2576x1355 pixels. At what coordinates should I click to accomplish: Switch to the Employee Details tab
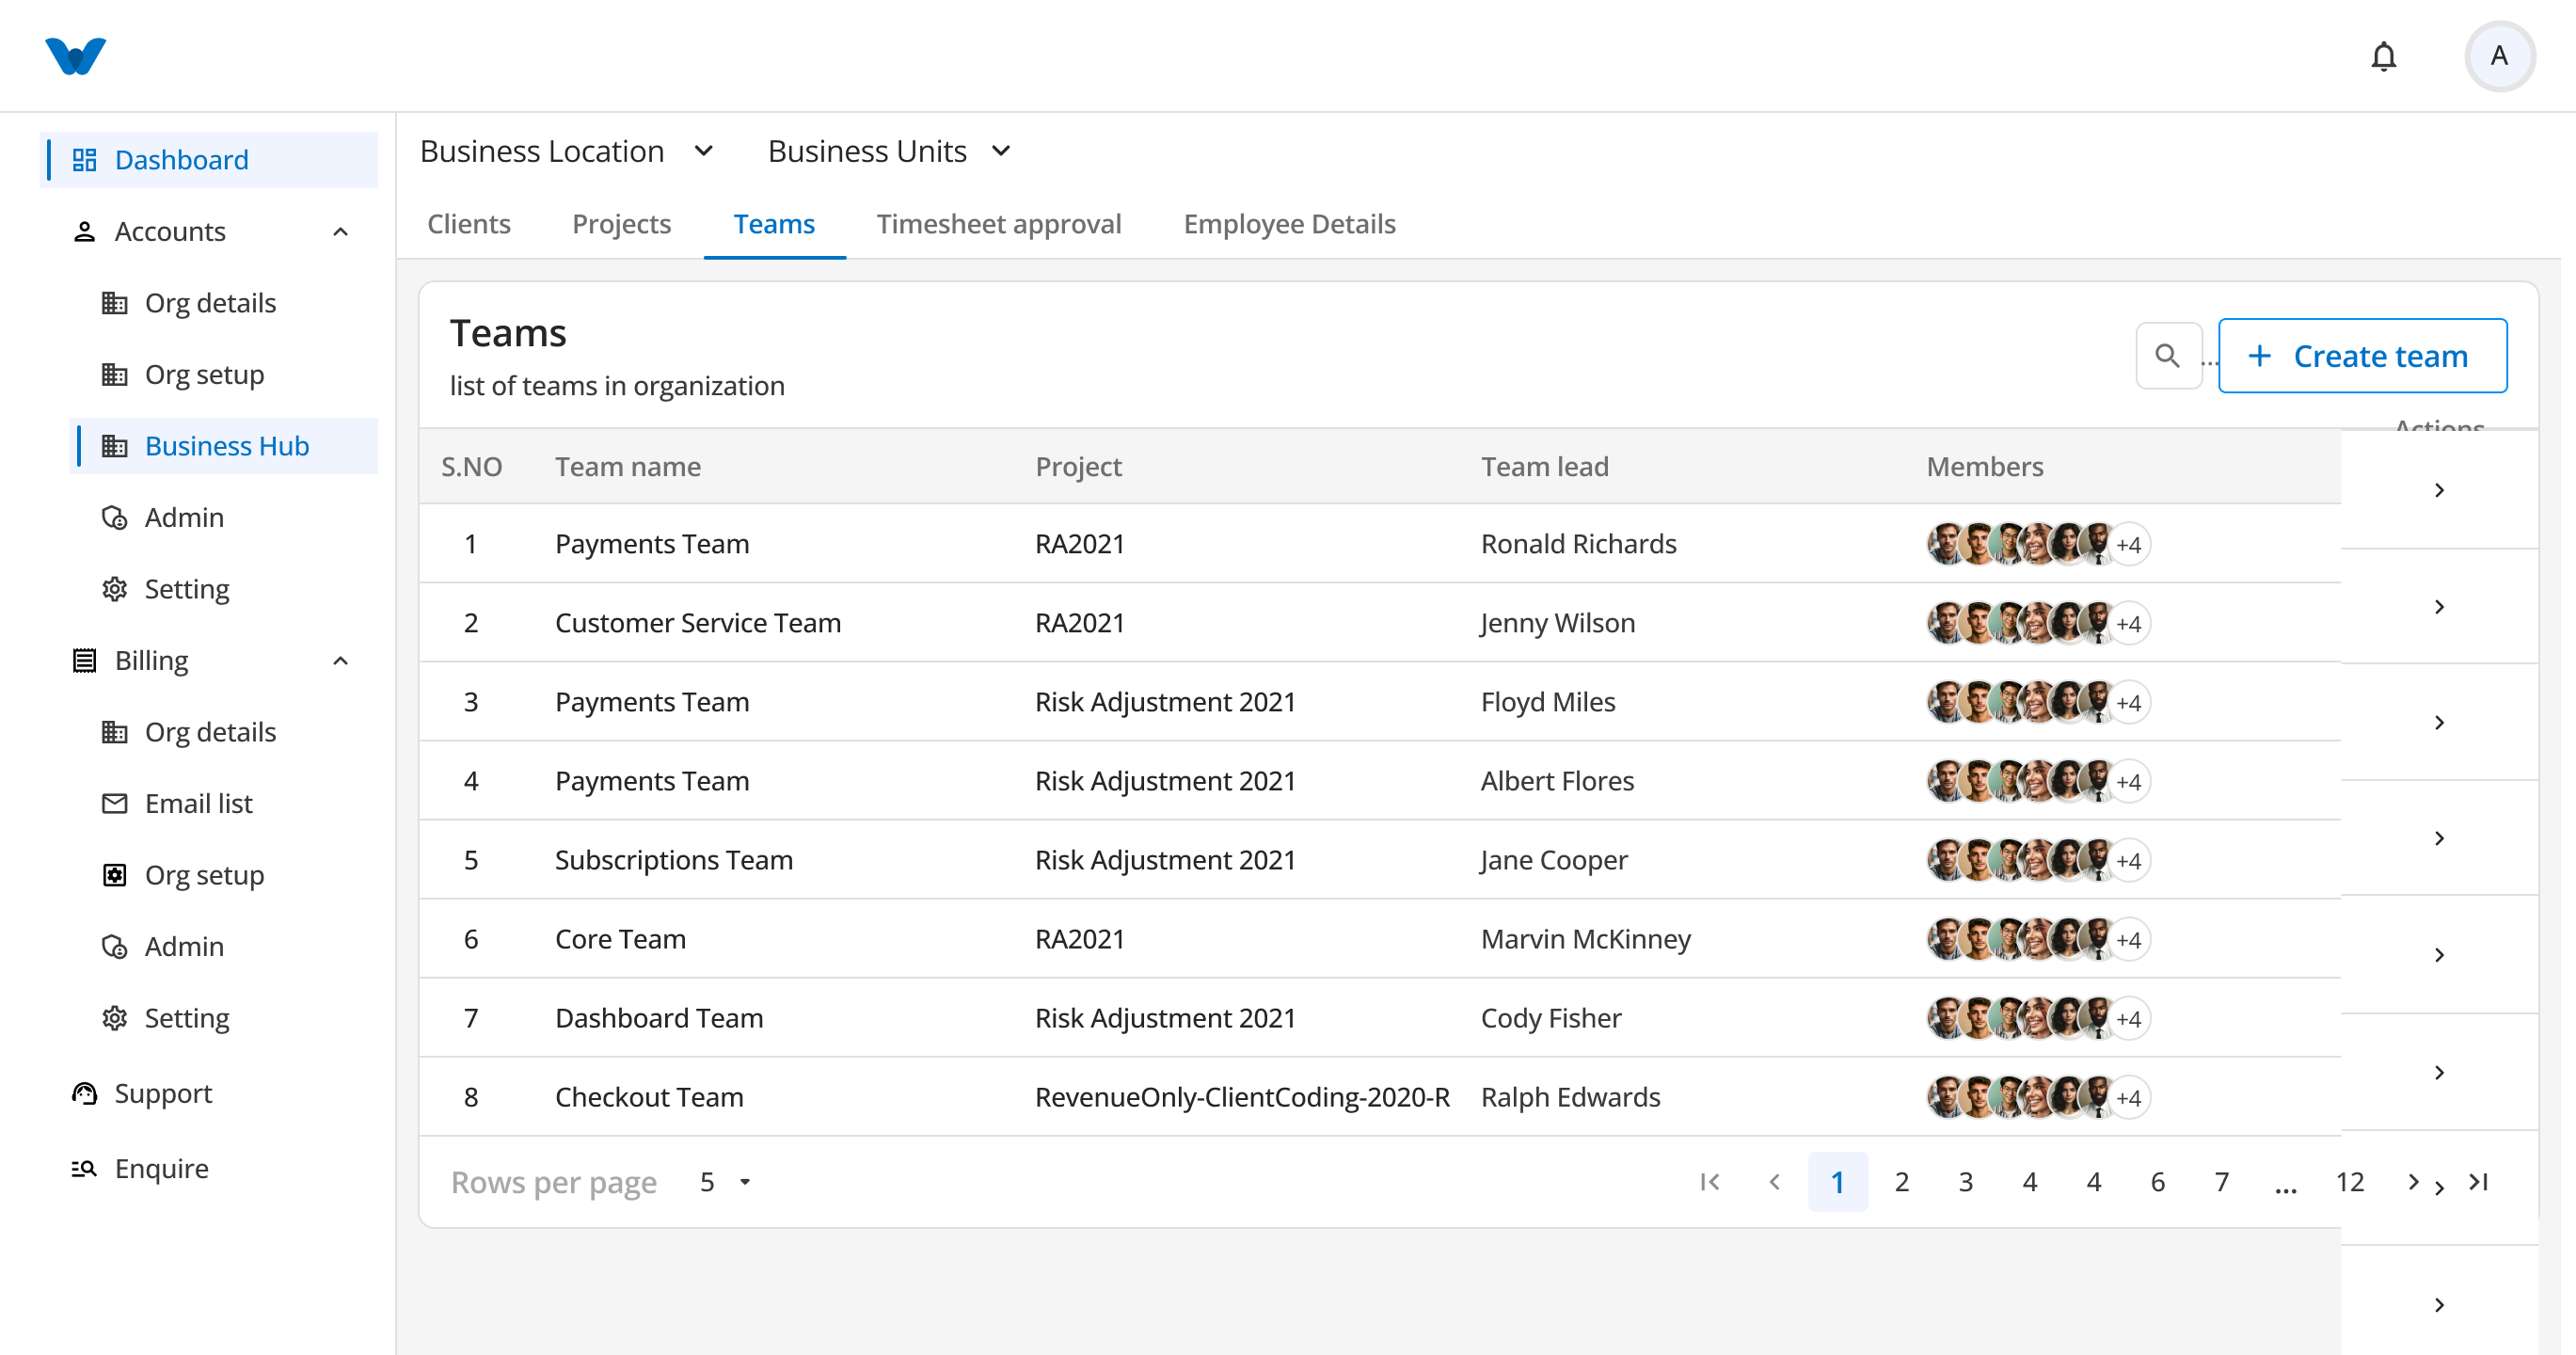click(1289, 224)
